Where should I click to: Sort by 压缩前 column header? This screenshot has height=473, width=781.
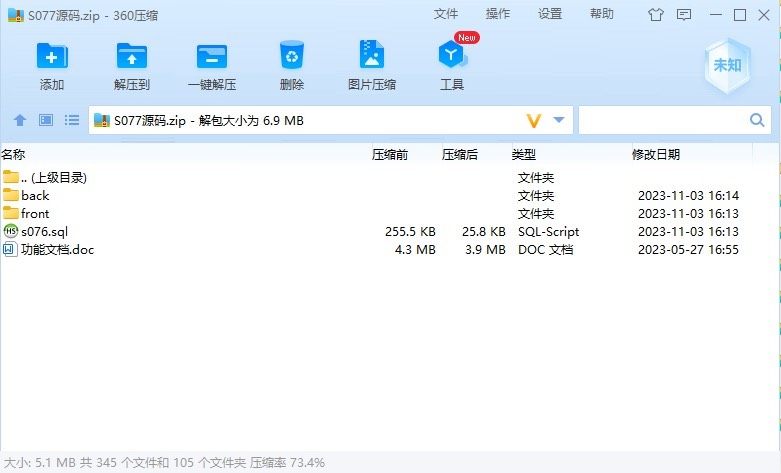(x=390, y=155)
